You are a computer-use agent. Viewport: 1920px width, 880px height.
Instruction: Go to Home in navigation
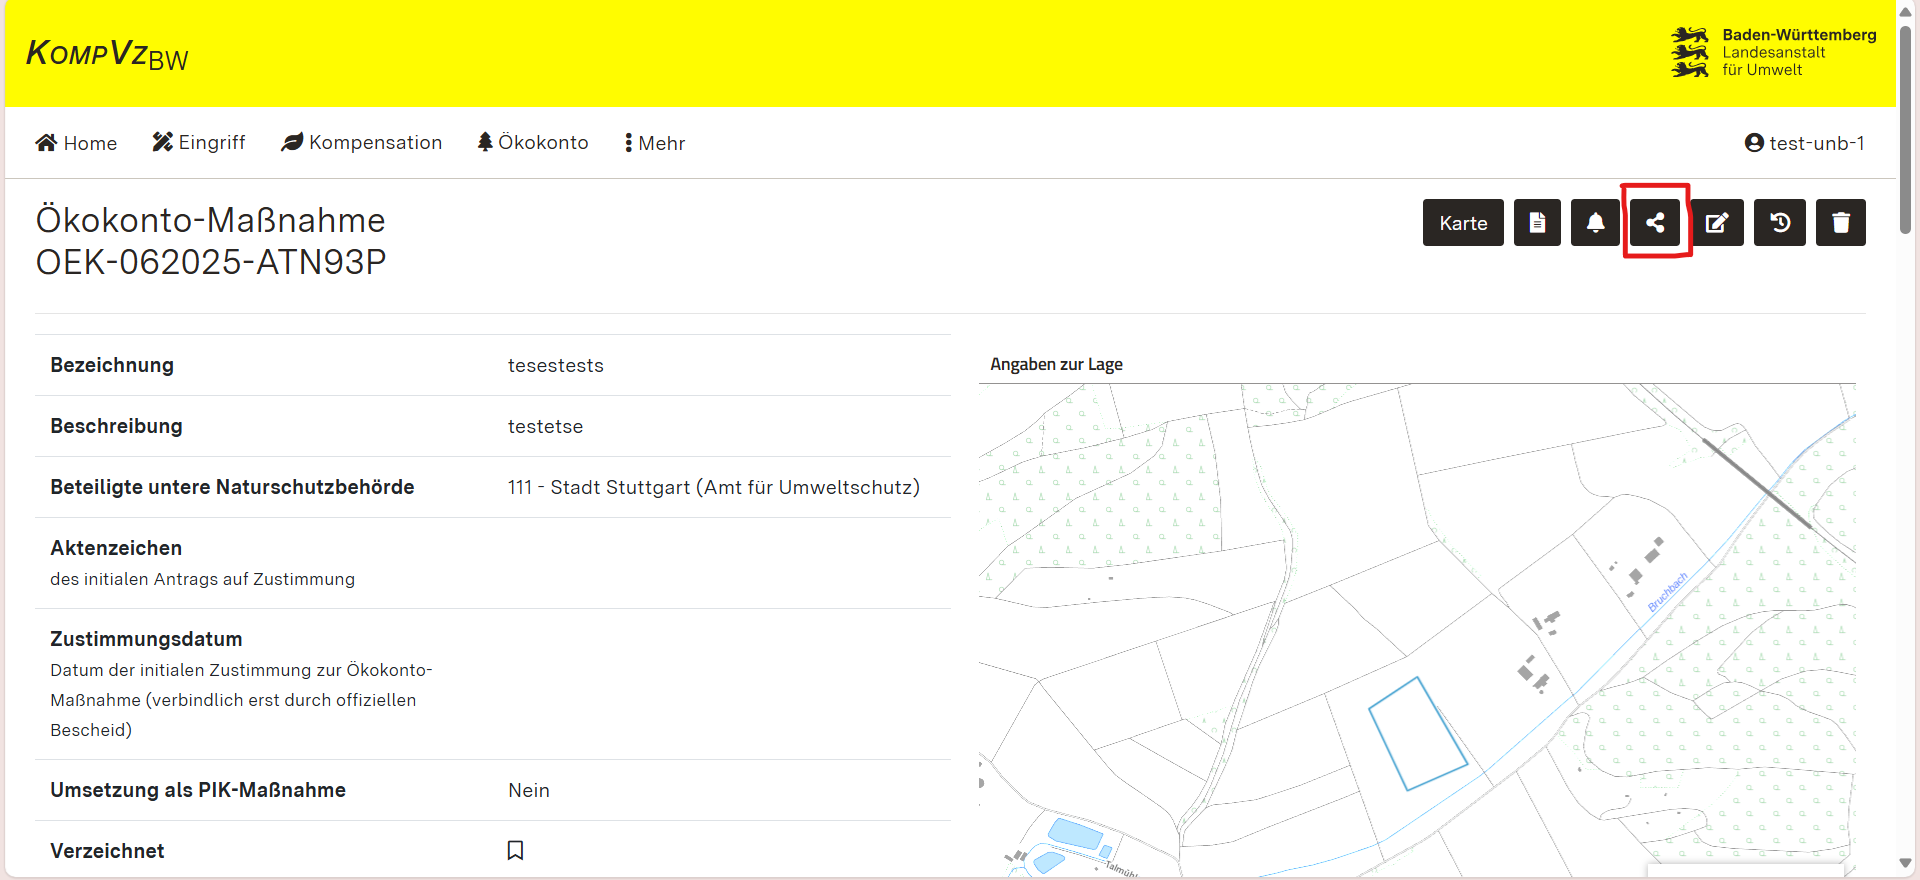tap(77, 143)
